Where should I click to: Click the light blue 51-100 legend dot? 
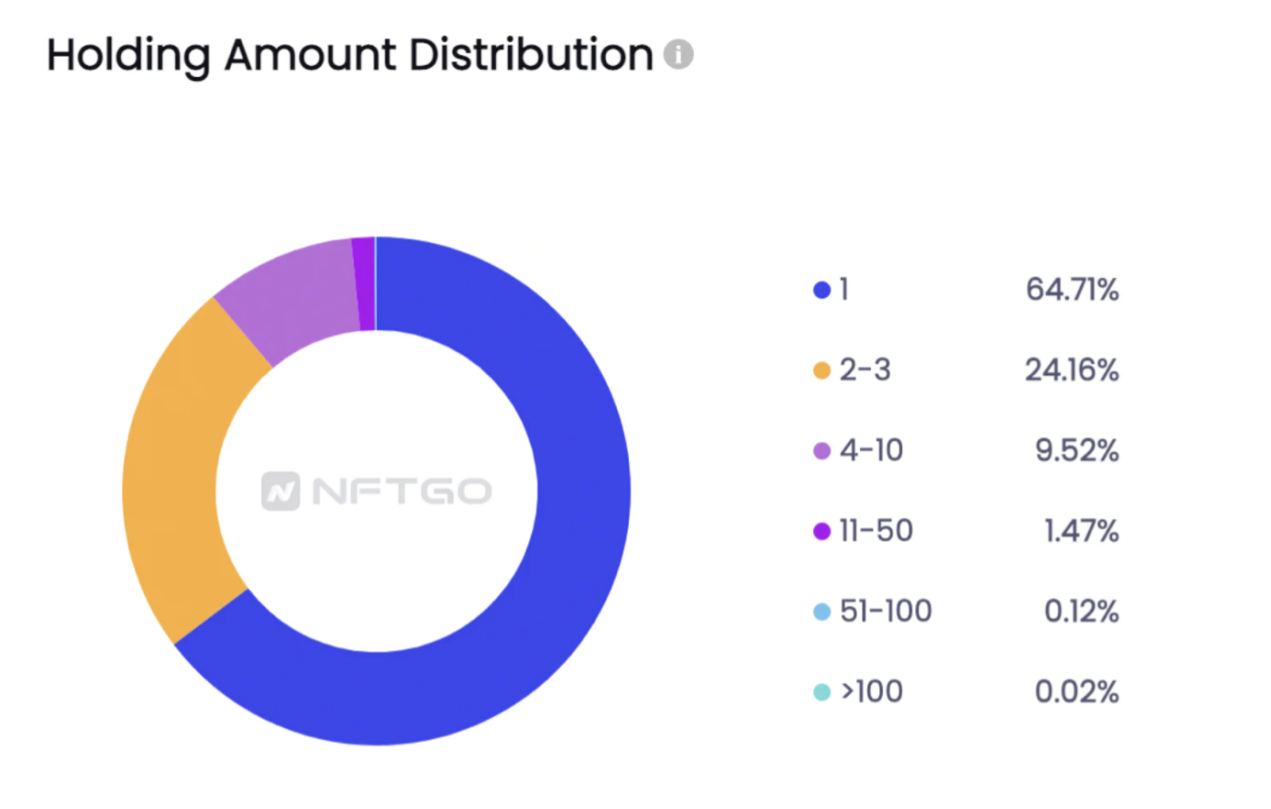(822, 611)
